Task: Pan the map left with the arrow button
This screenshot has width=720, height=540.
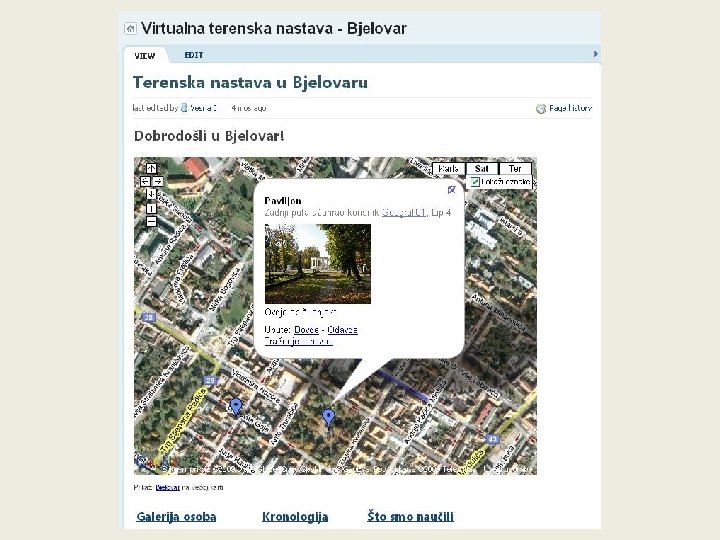Action: (145, 181)
